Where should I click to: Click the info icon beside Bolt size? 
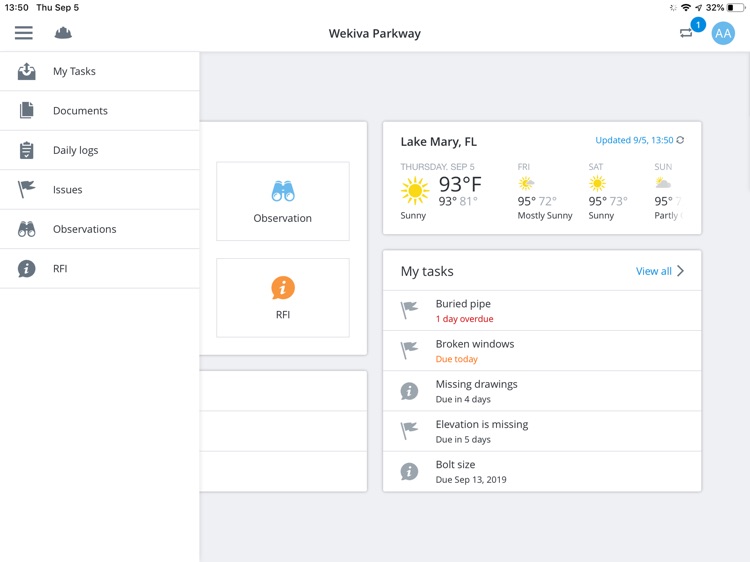(409, 472)
